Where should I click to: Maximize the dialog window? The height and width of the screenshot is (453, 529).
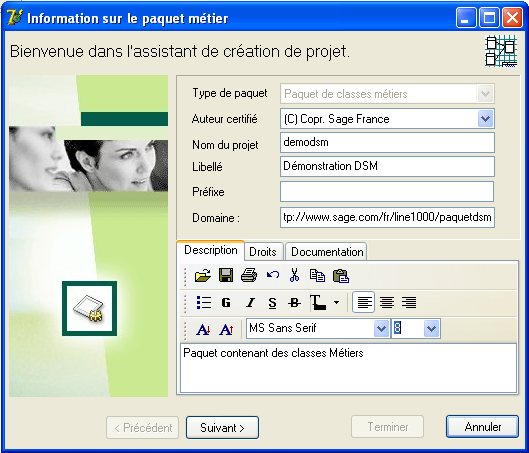489,18
